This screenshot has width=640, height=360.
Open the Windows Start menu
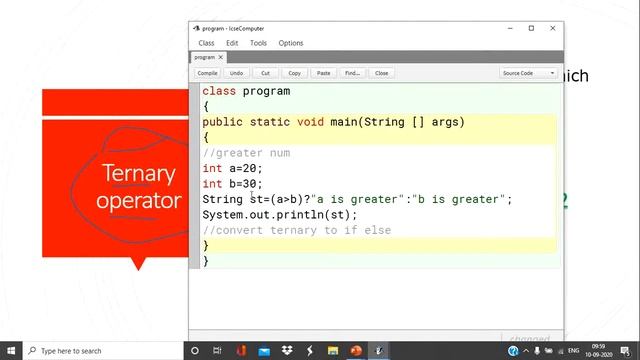[11, 351]
